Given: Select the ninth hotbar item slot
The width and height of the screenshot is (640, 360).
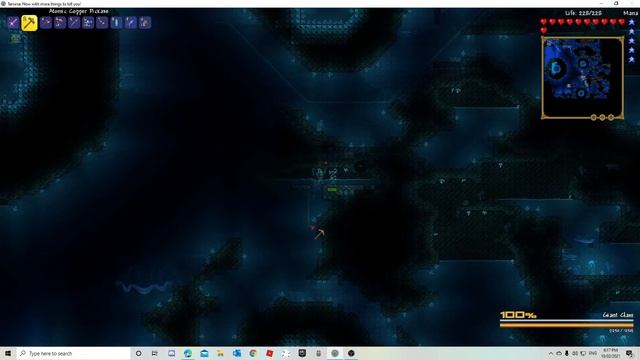Looking at the screenshot, I should point(131,22).
